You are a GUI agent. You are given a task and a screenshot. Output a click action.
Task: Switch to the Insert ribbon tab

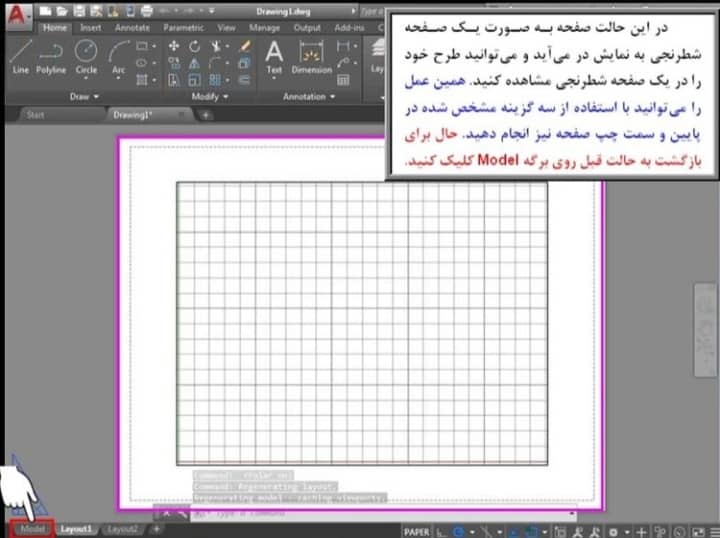coord(90,28)
